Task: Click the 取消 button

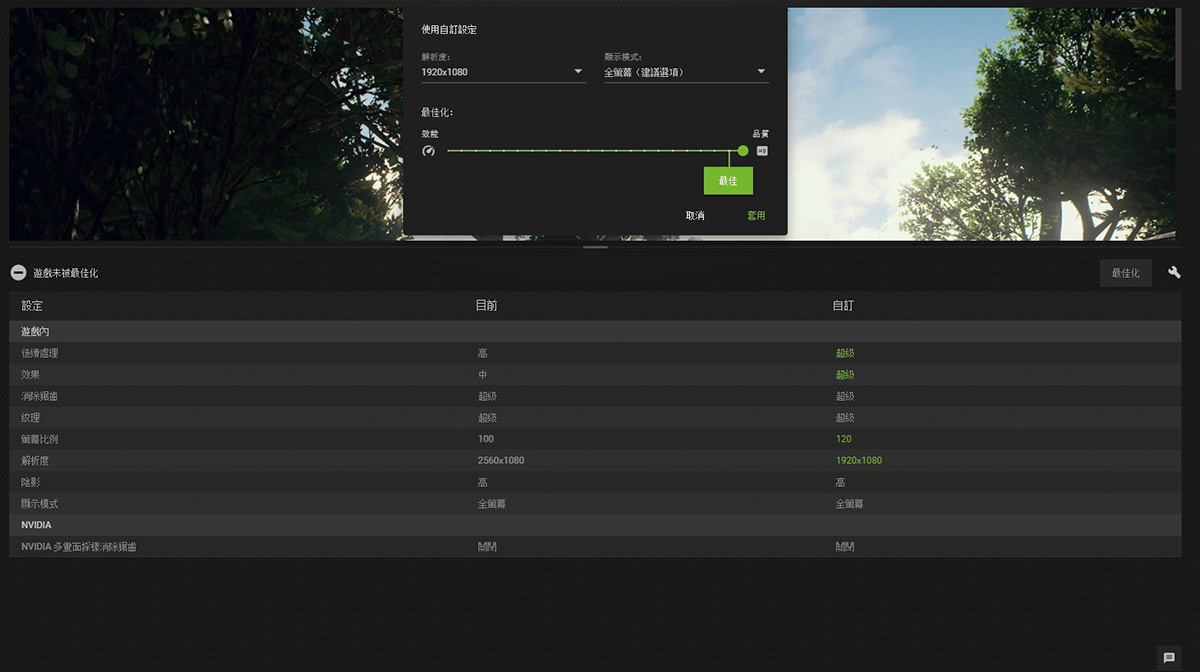Action: pyautogui.click(x=695, y=216)
